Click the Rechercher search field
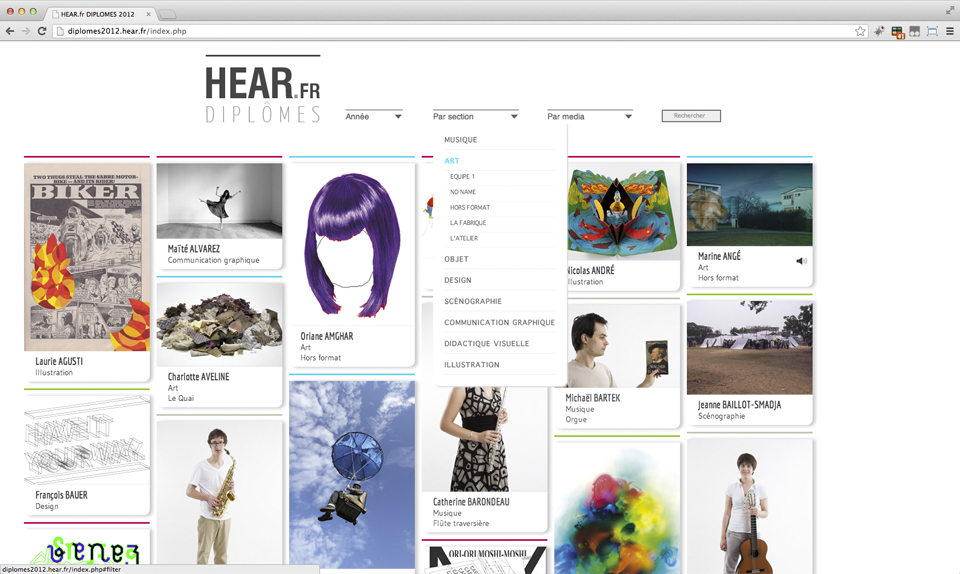 [x=691, y=116]
